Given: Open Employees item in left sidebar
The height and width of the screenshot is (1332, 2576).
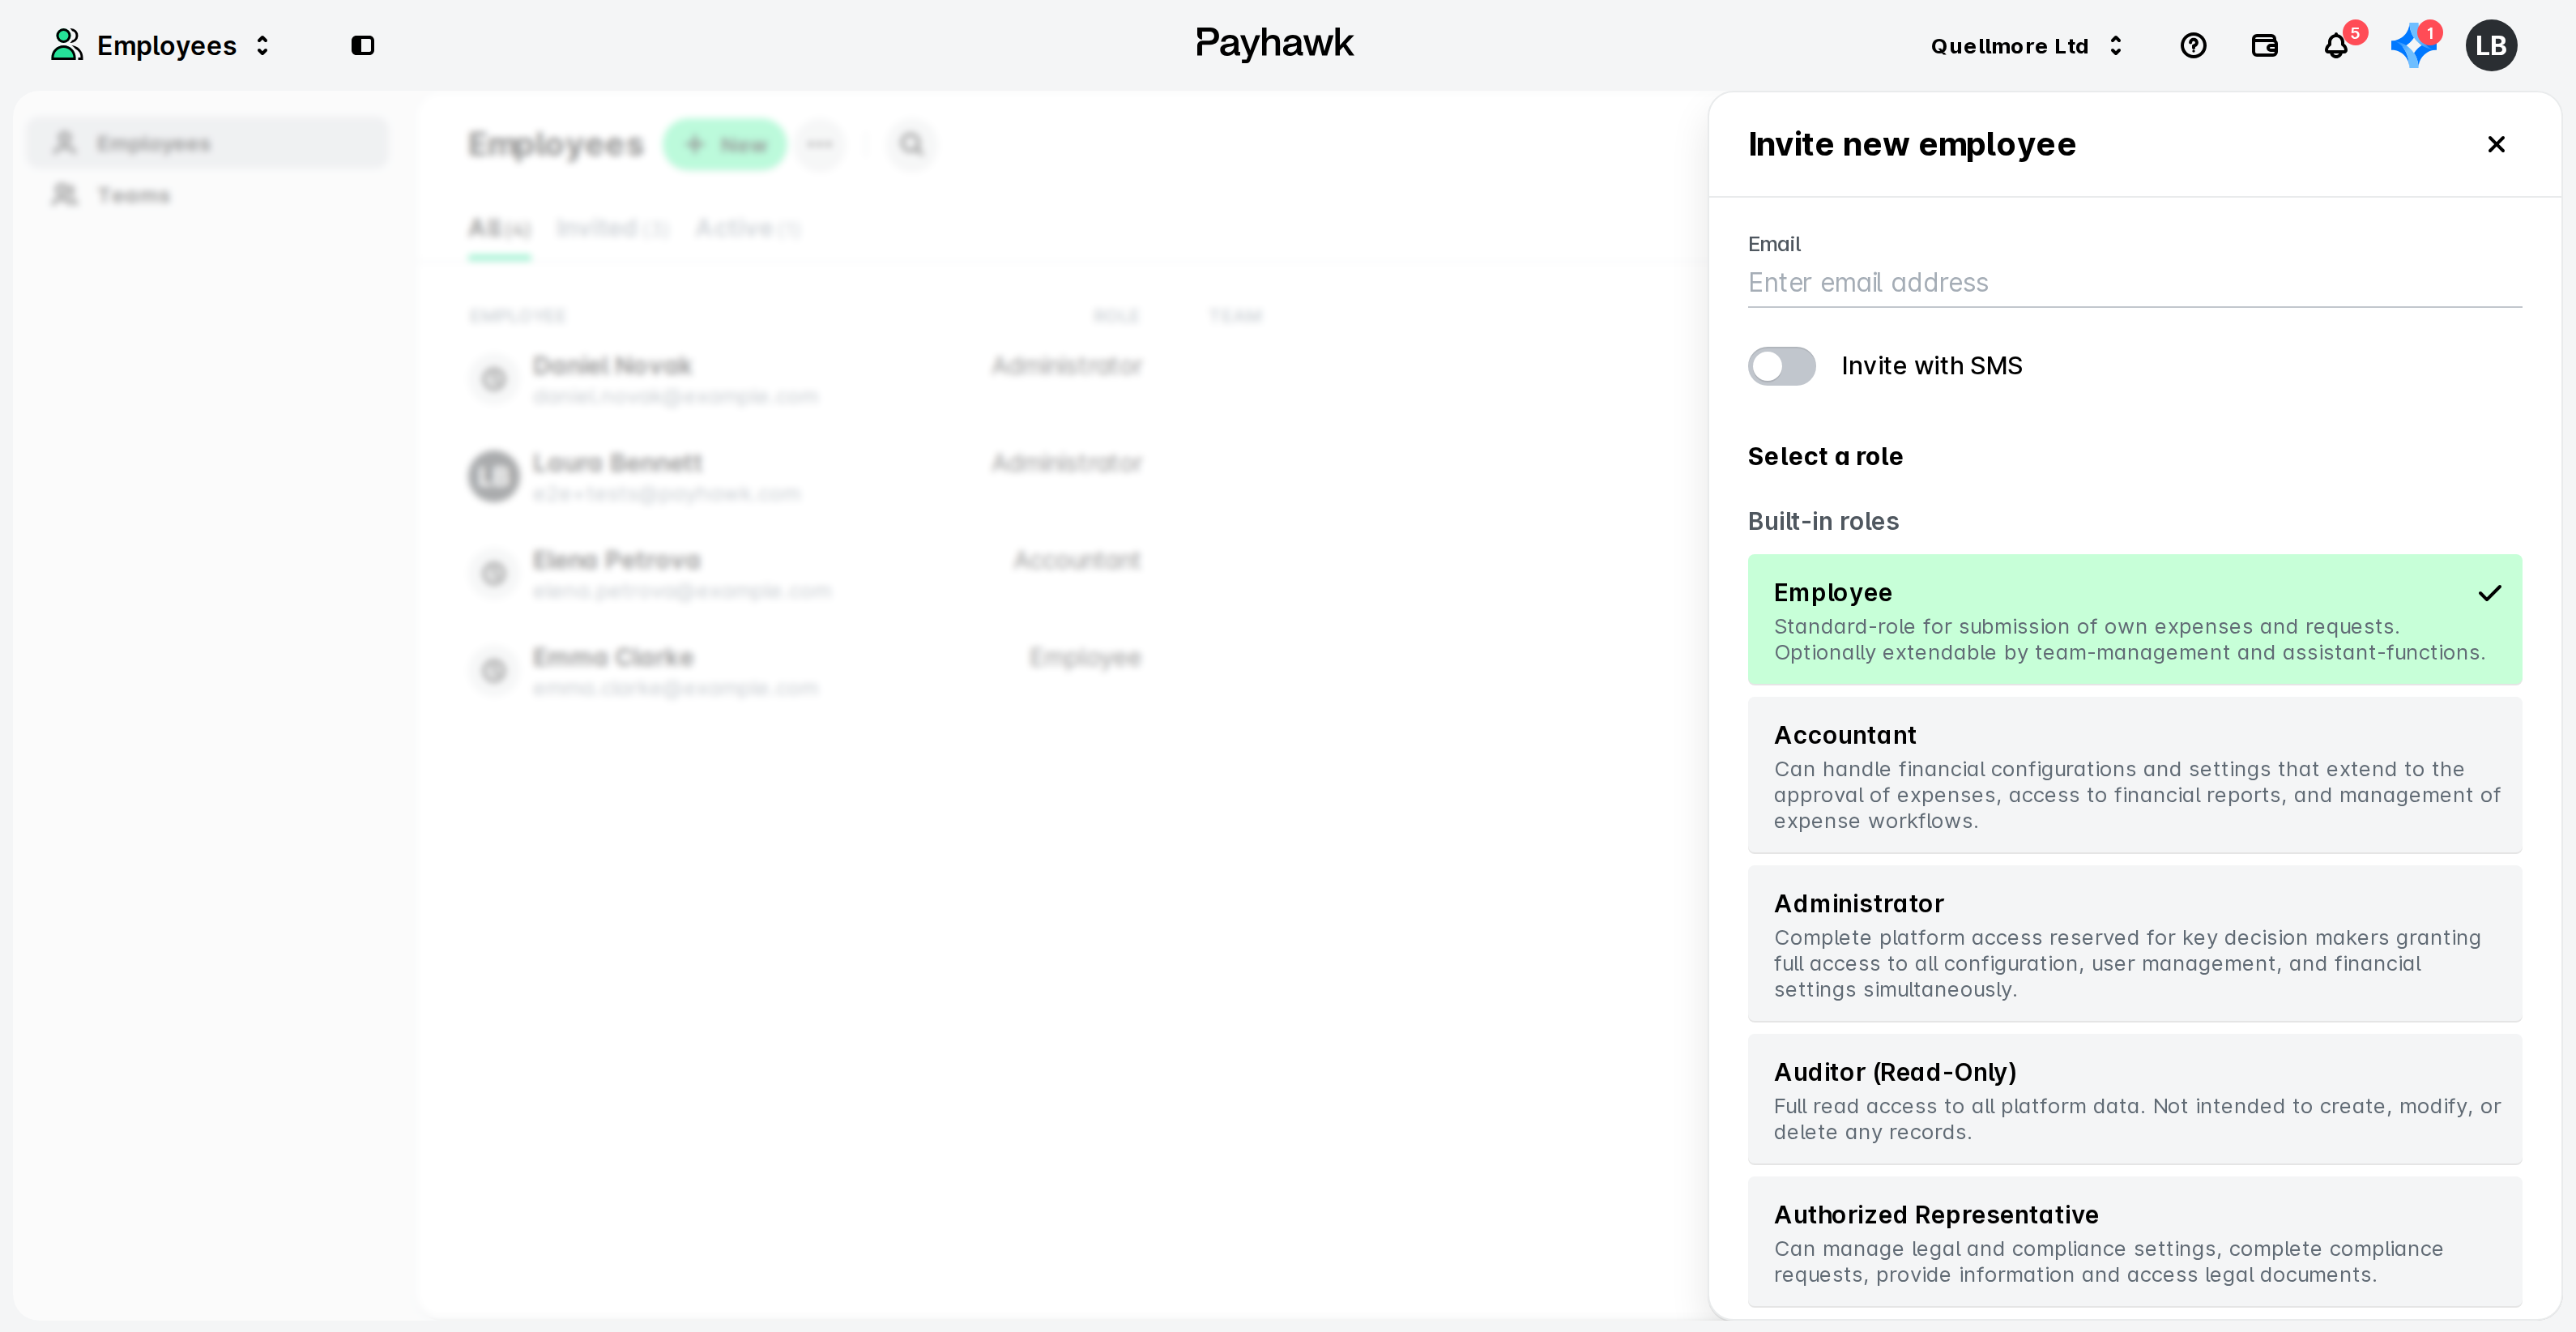Looking at the screenshot, I should (x=207, y=143).
